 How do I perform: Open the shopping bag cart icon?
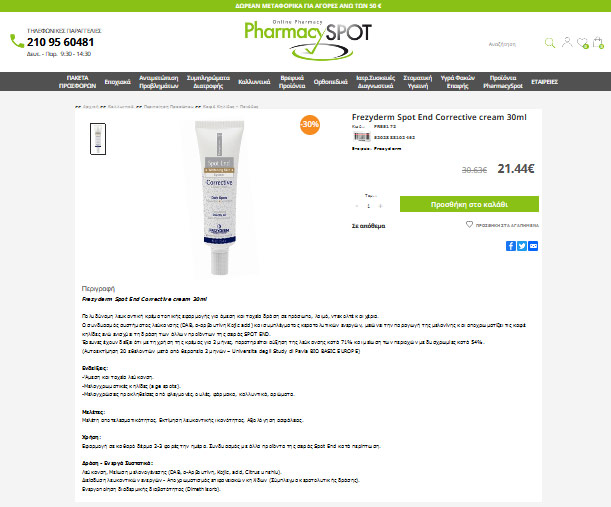click(x=598, y=42)
